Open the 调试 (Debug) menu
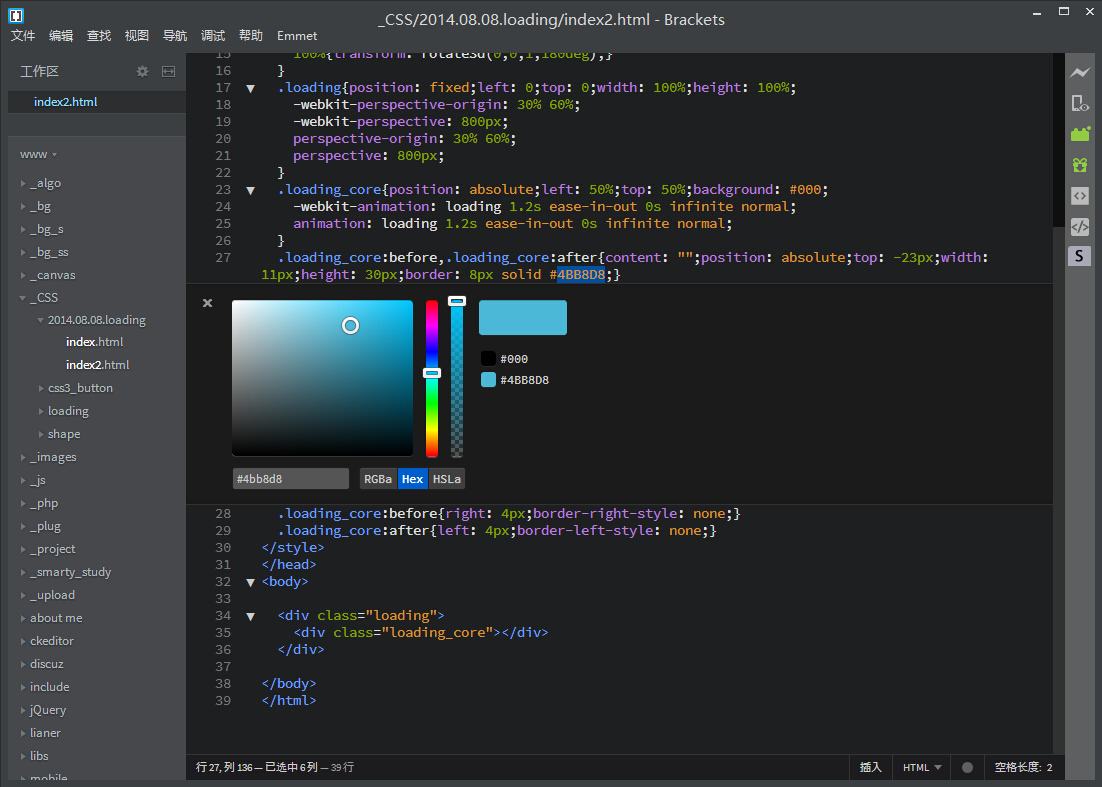 click(x=213, y=36)
